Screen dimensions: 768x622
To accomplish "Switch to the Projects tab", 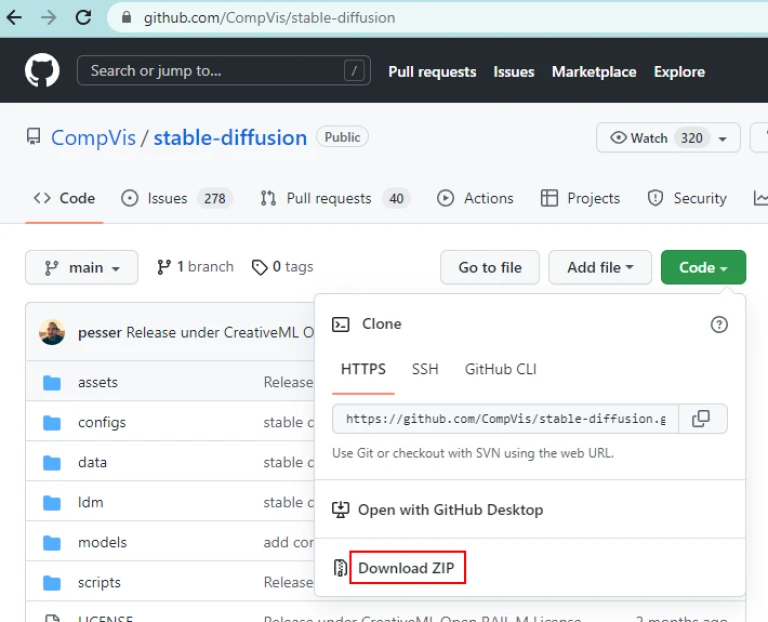I will point(580,198).
